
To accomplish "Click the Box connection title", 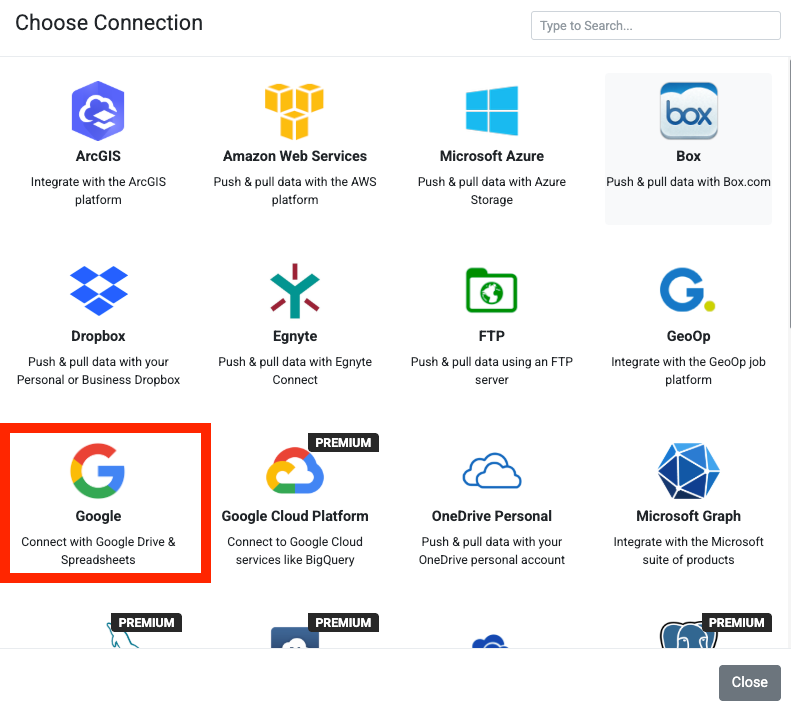I will (689, 156).
